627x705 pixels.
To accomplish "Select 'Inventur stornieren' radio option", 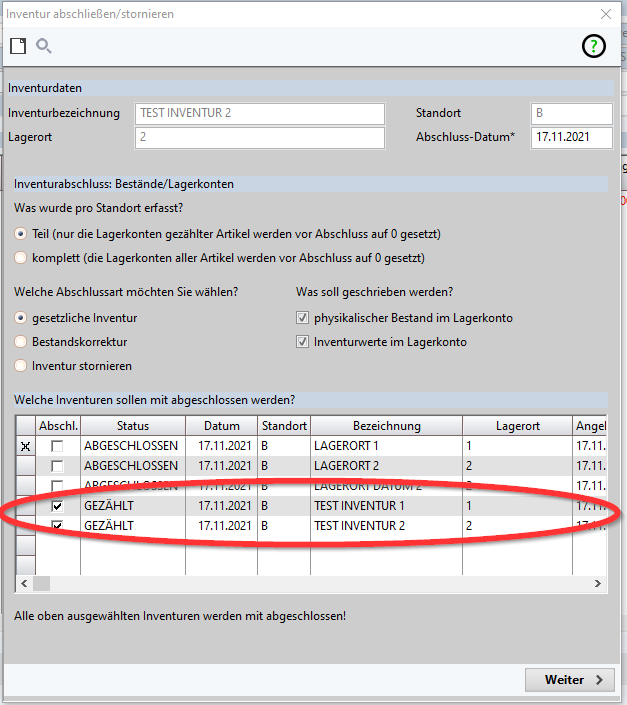I will (x=21, y=366).
